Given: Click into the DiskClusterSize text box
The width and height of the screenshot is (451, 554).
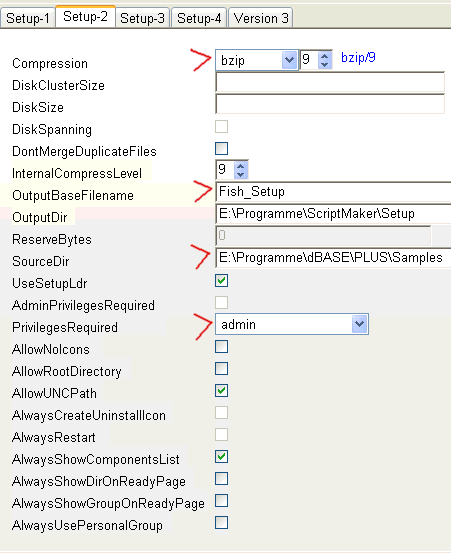Looking at the screenshot, I should click(x=330, y=83).
